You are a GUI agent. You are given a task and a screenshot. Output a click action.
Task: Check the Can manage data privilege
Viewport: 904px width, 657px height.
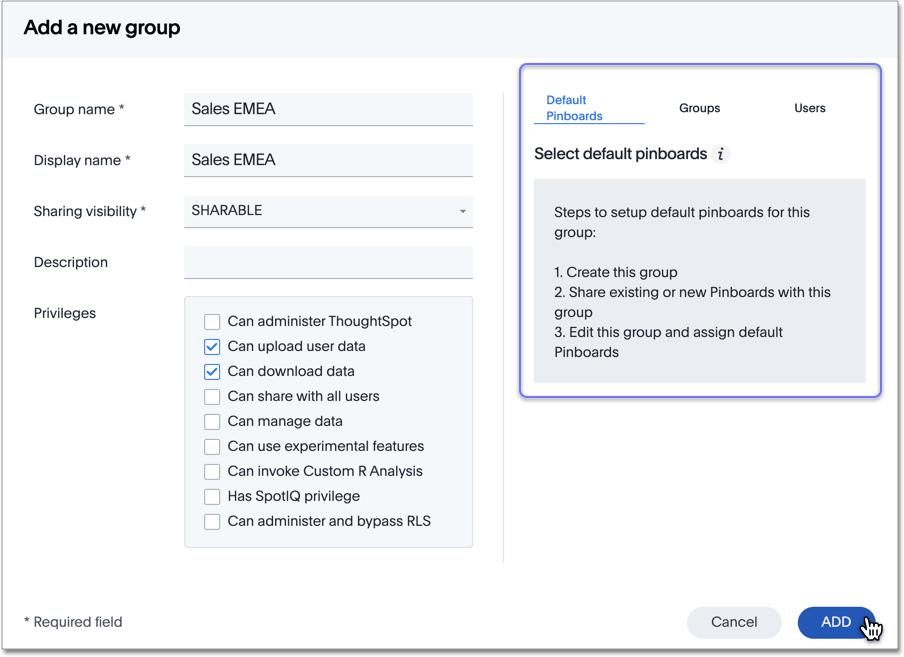[x=212, y=421]
